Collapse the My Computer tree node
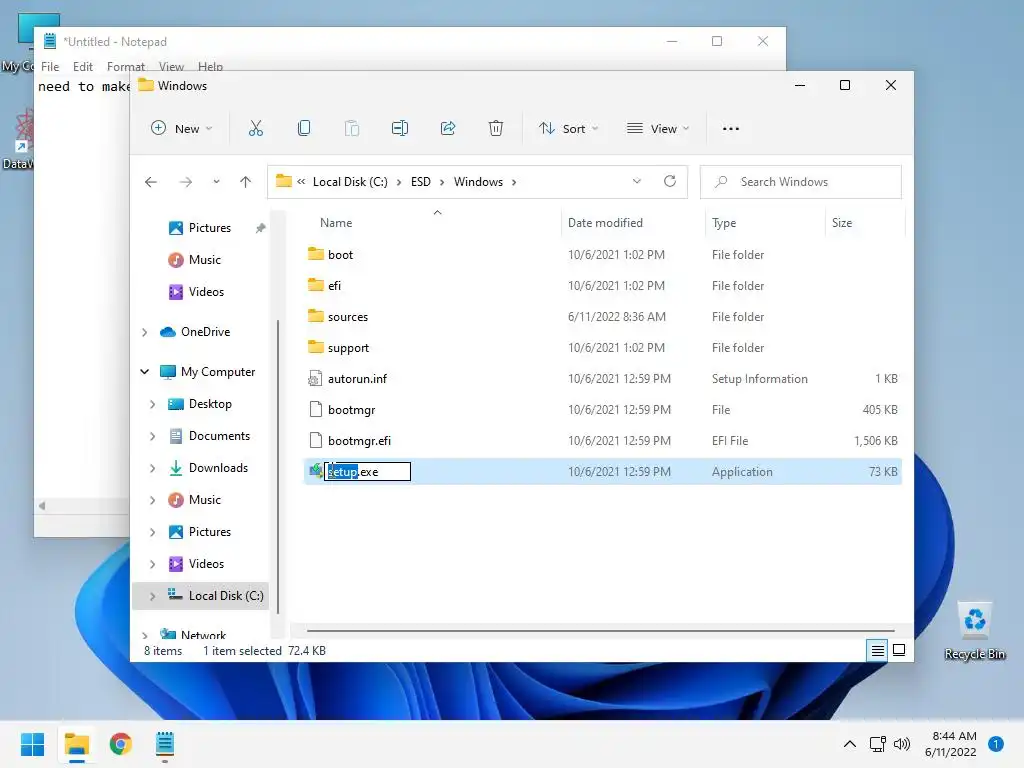Viewport: 1024px width, 768px height. click(145, 372)
